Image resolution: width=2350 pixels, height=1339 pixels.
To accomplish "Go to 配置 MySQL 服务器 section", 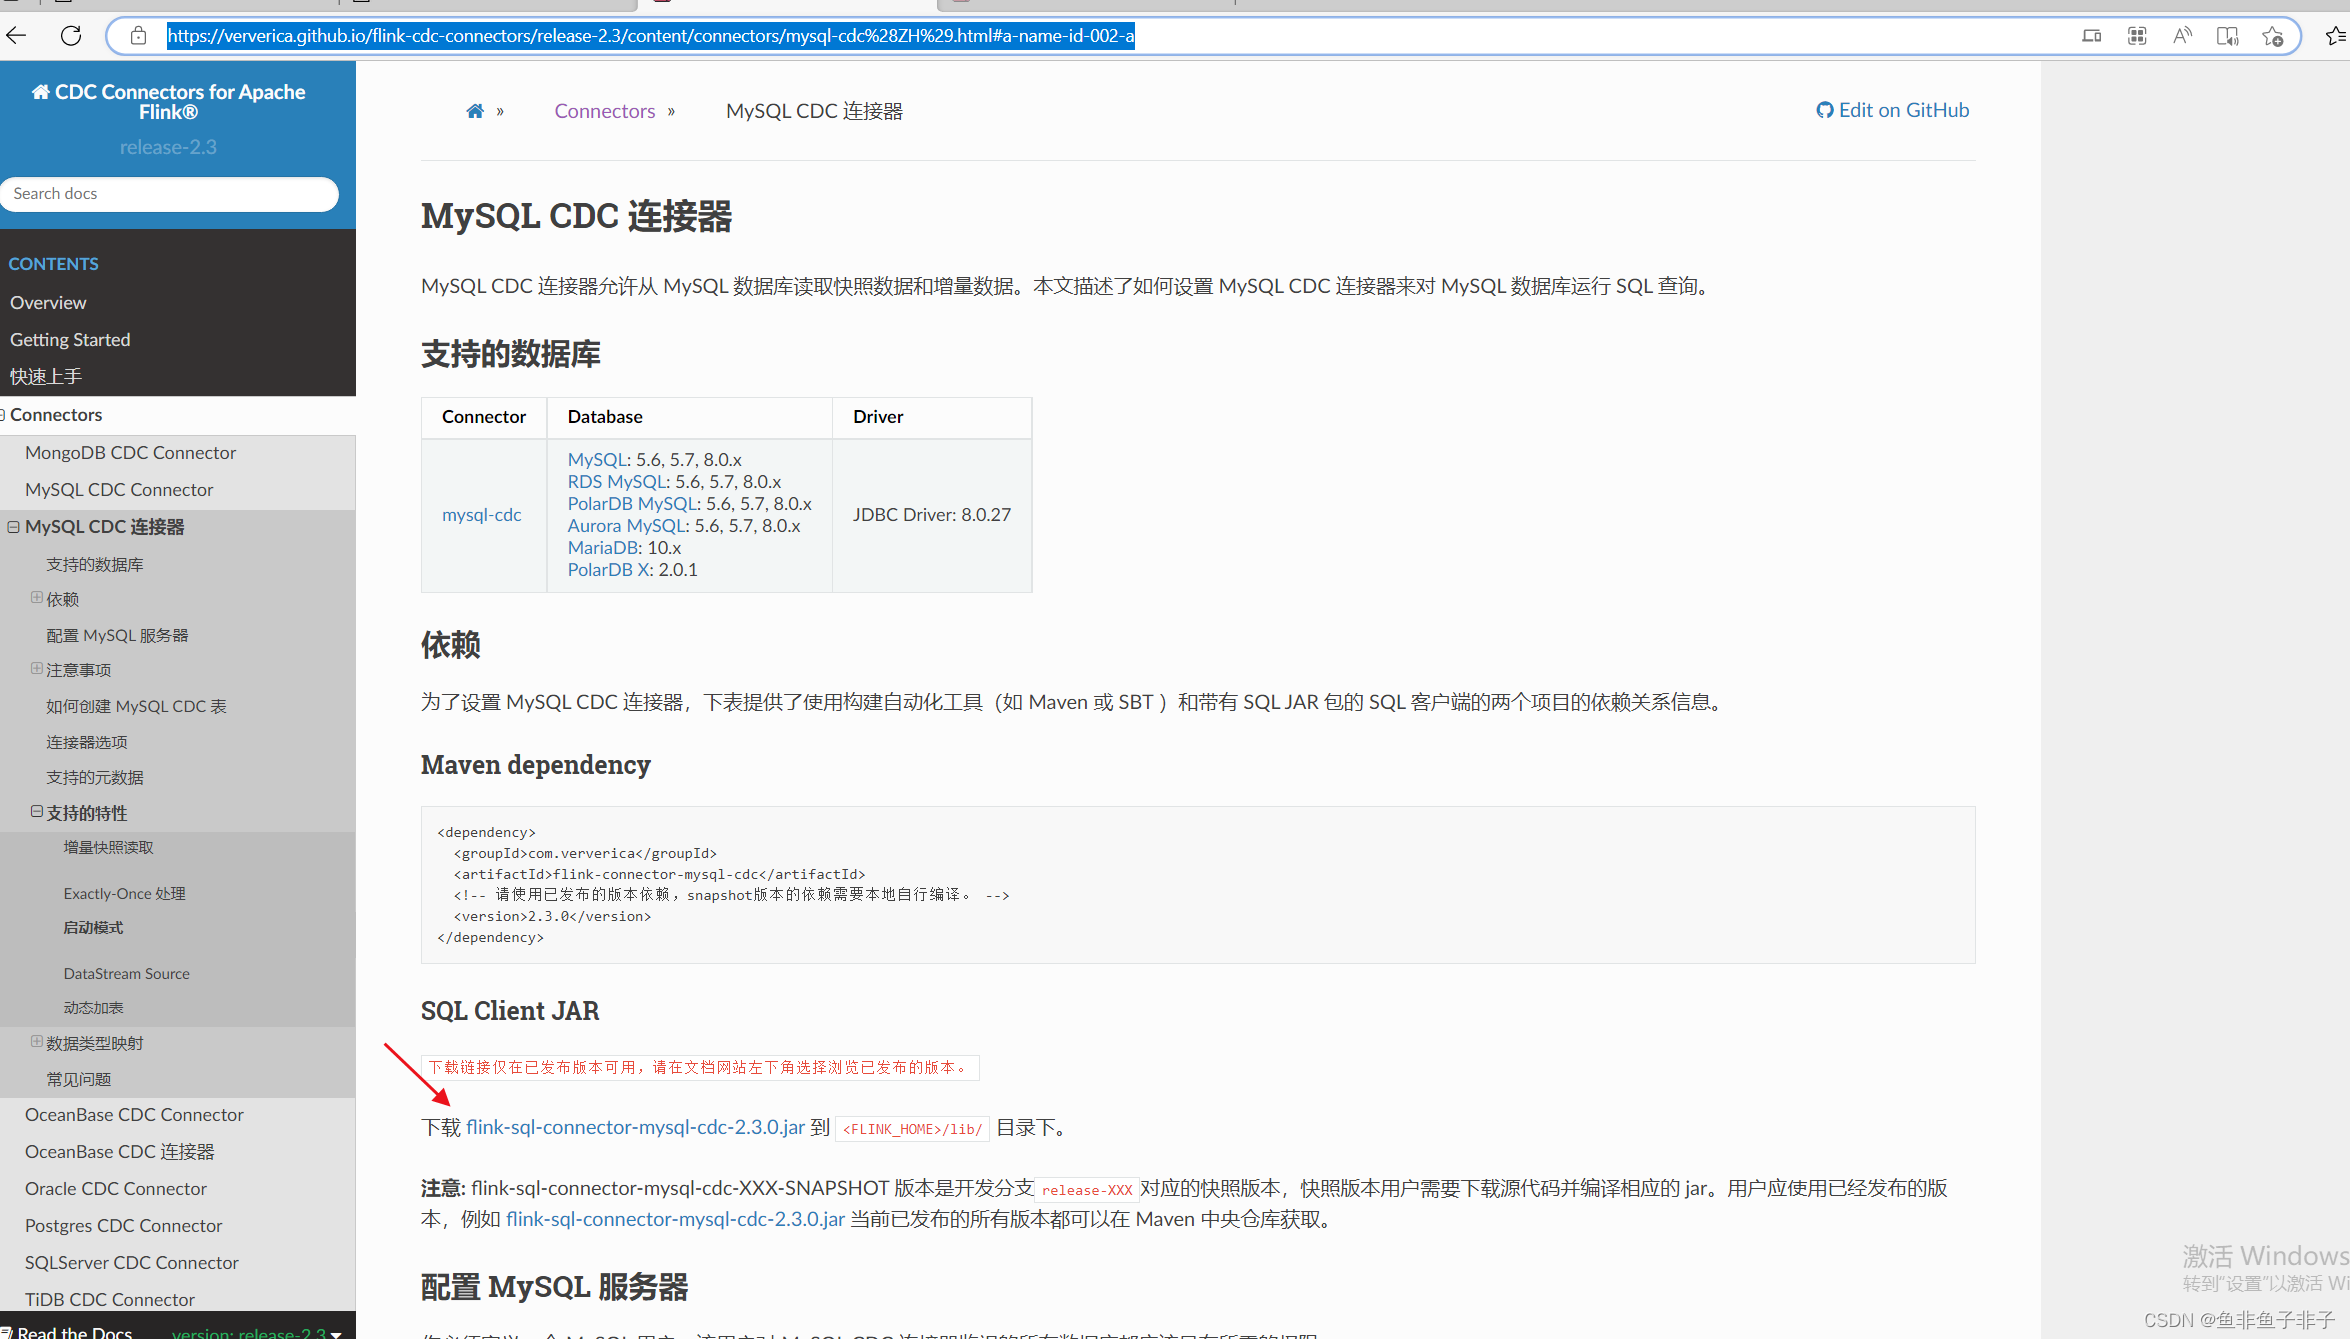I will [117, 635].
